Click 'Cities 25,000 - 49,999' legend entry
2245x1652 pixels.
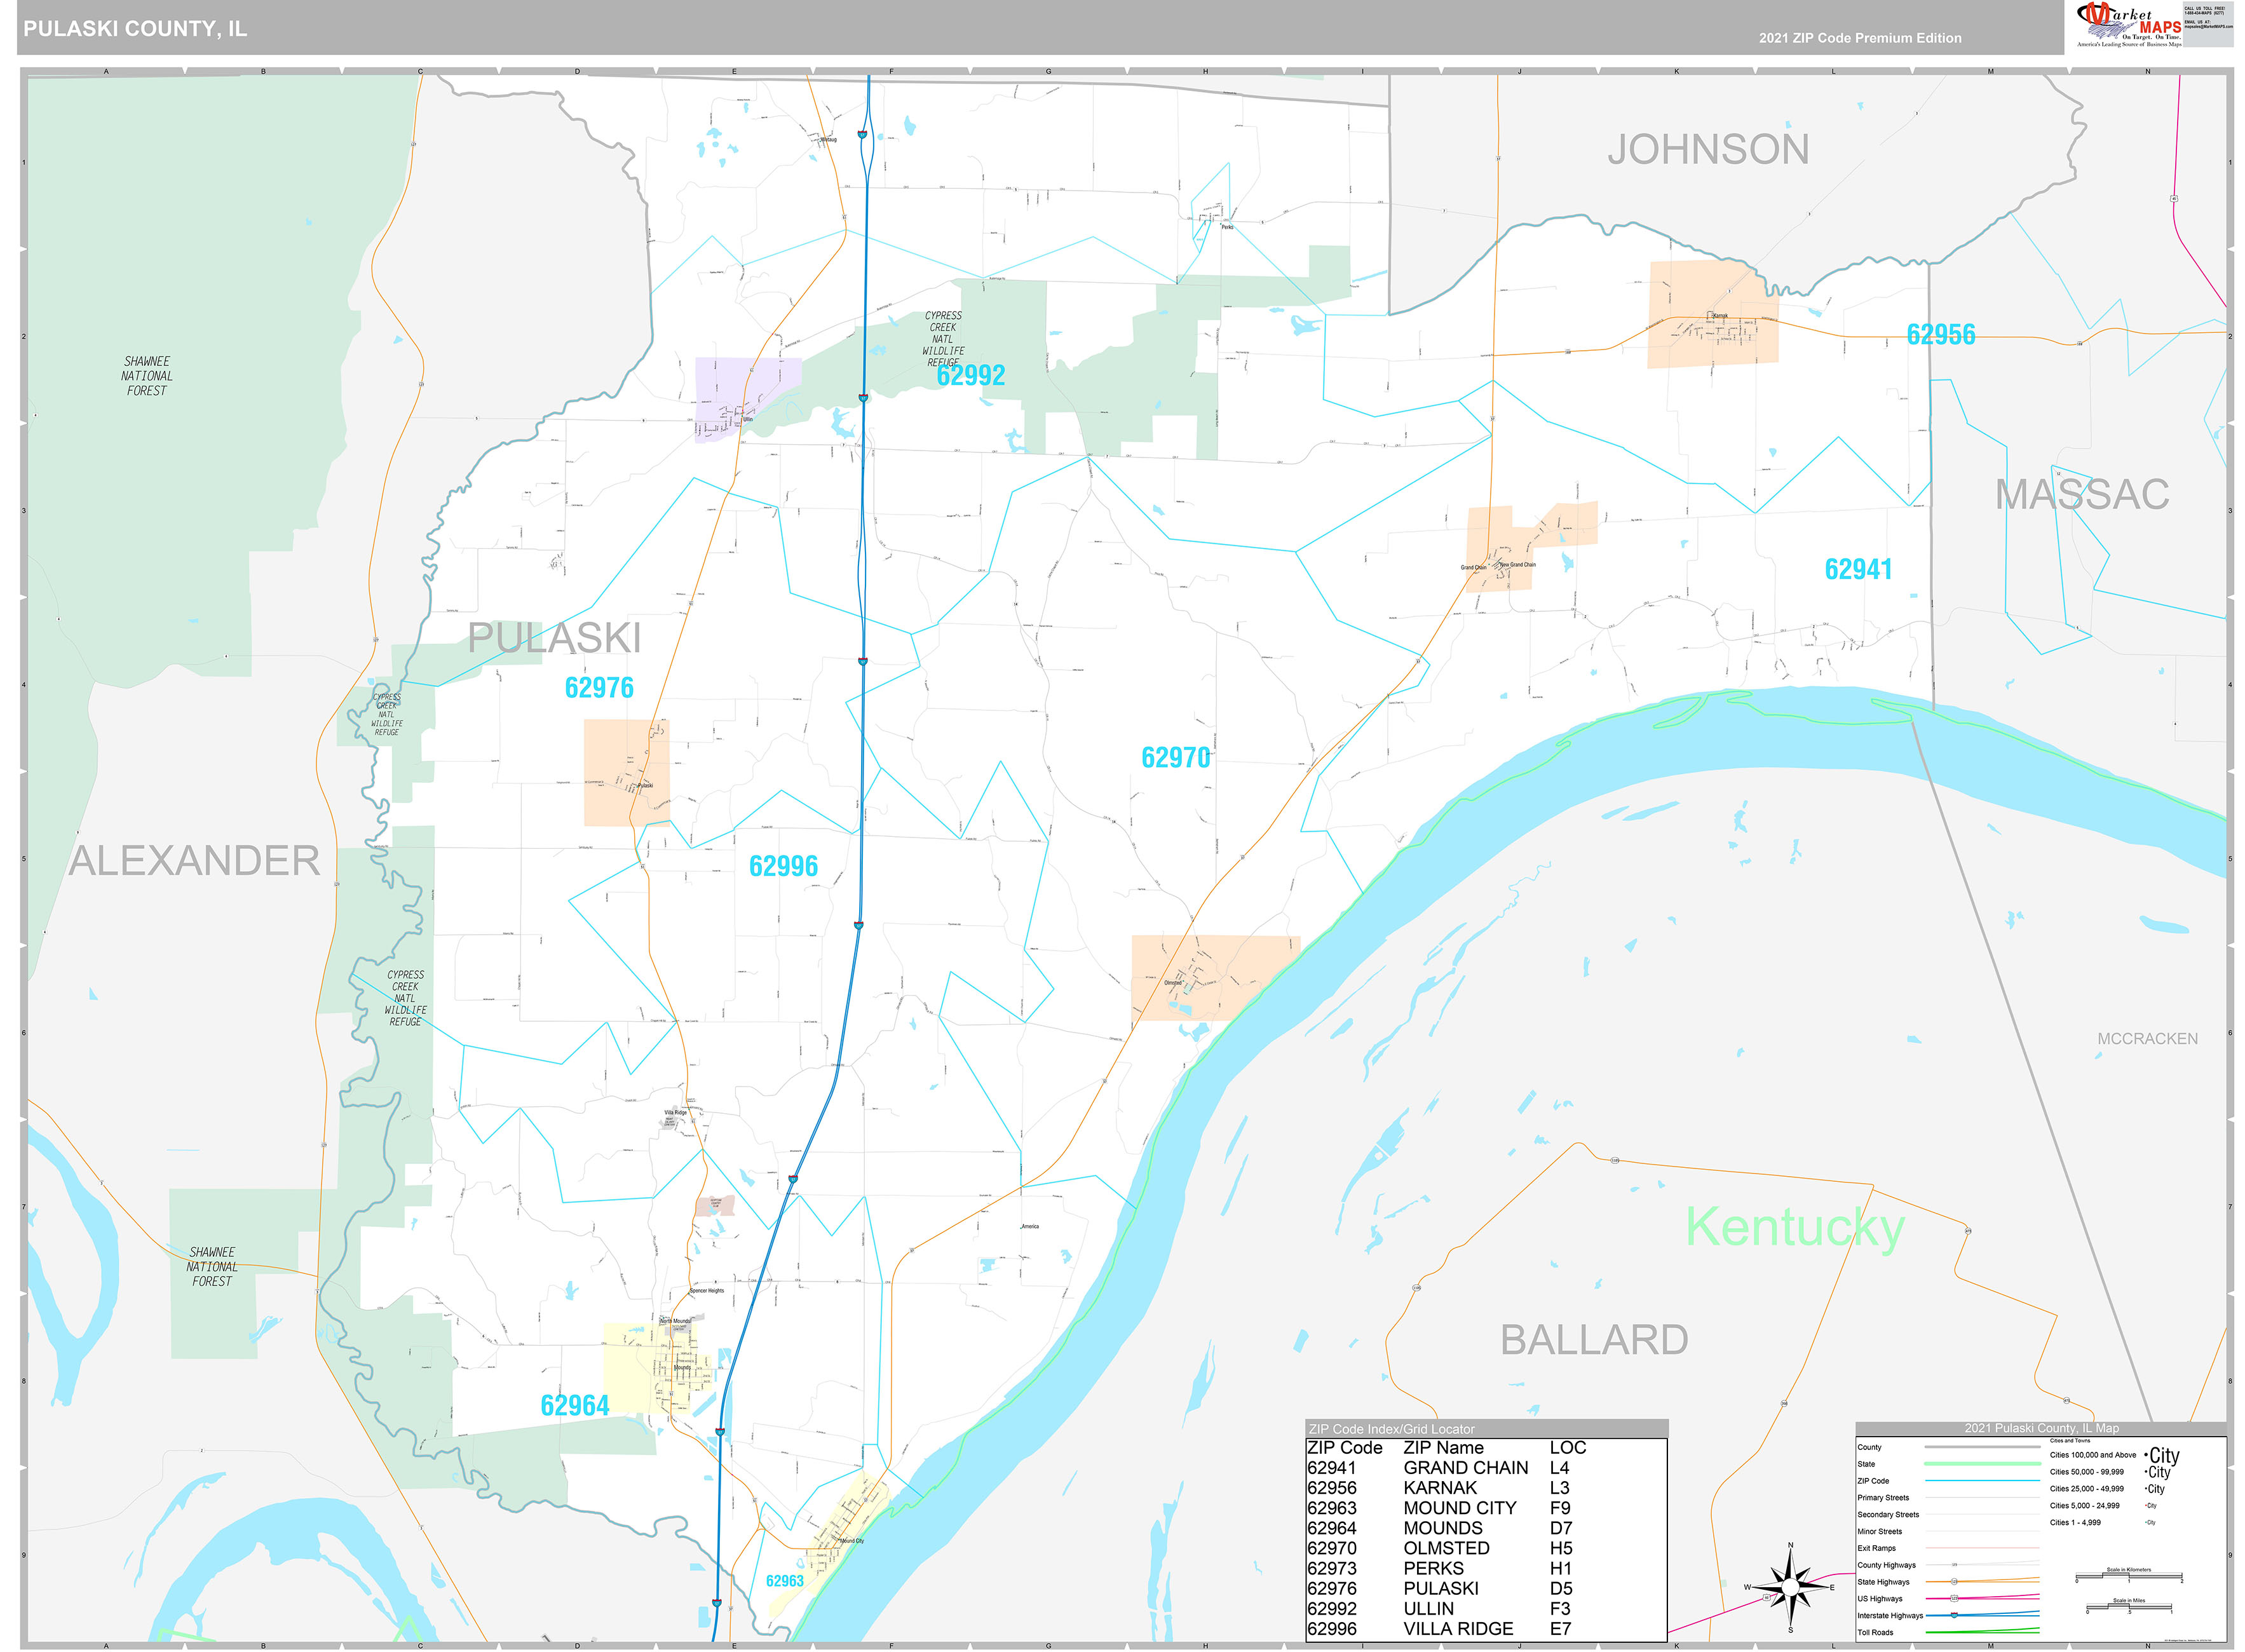[2086, 1489]
